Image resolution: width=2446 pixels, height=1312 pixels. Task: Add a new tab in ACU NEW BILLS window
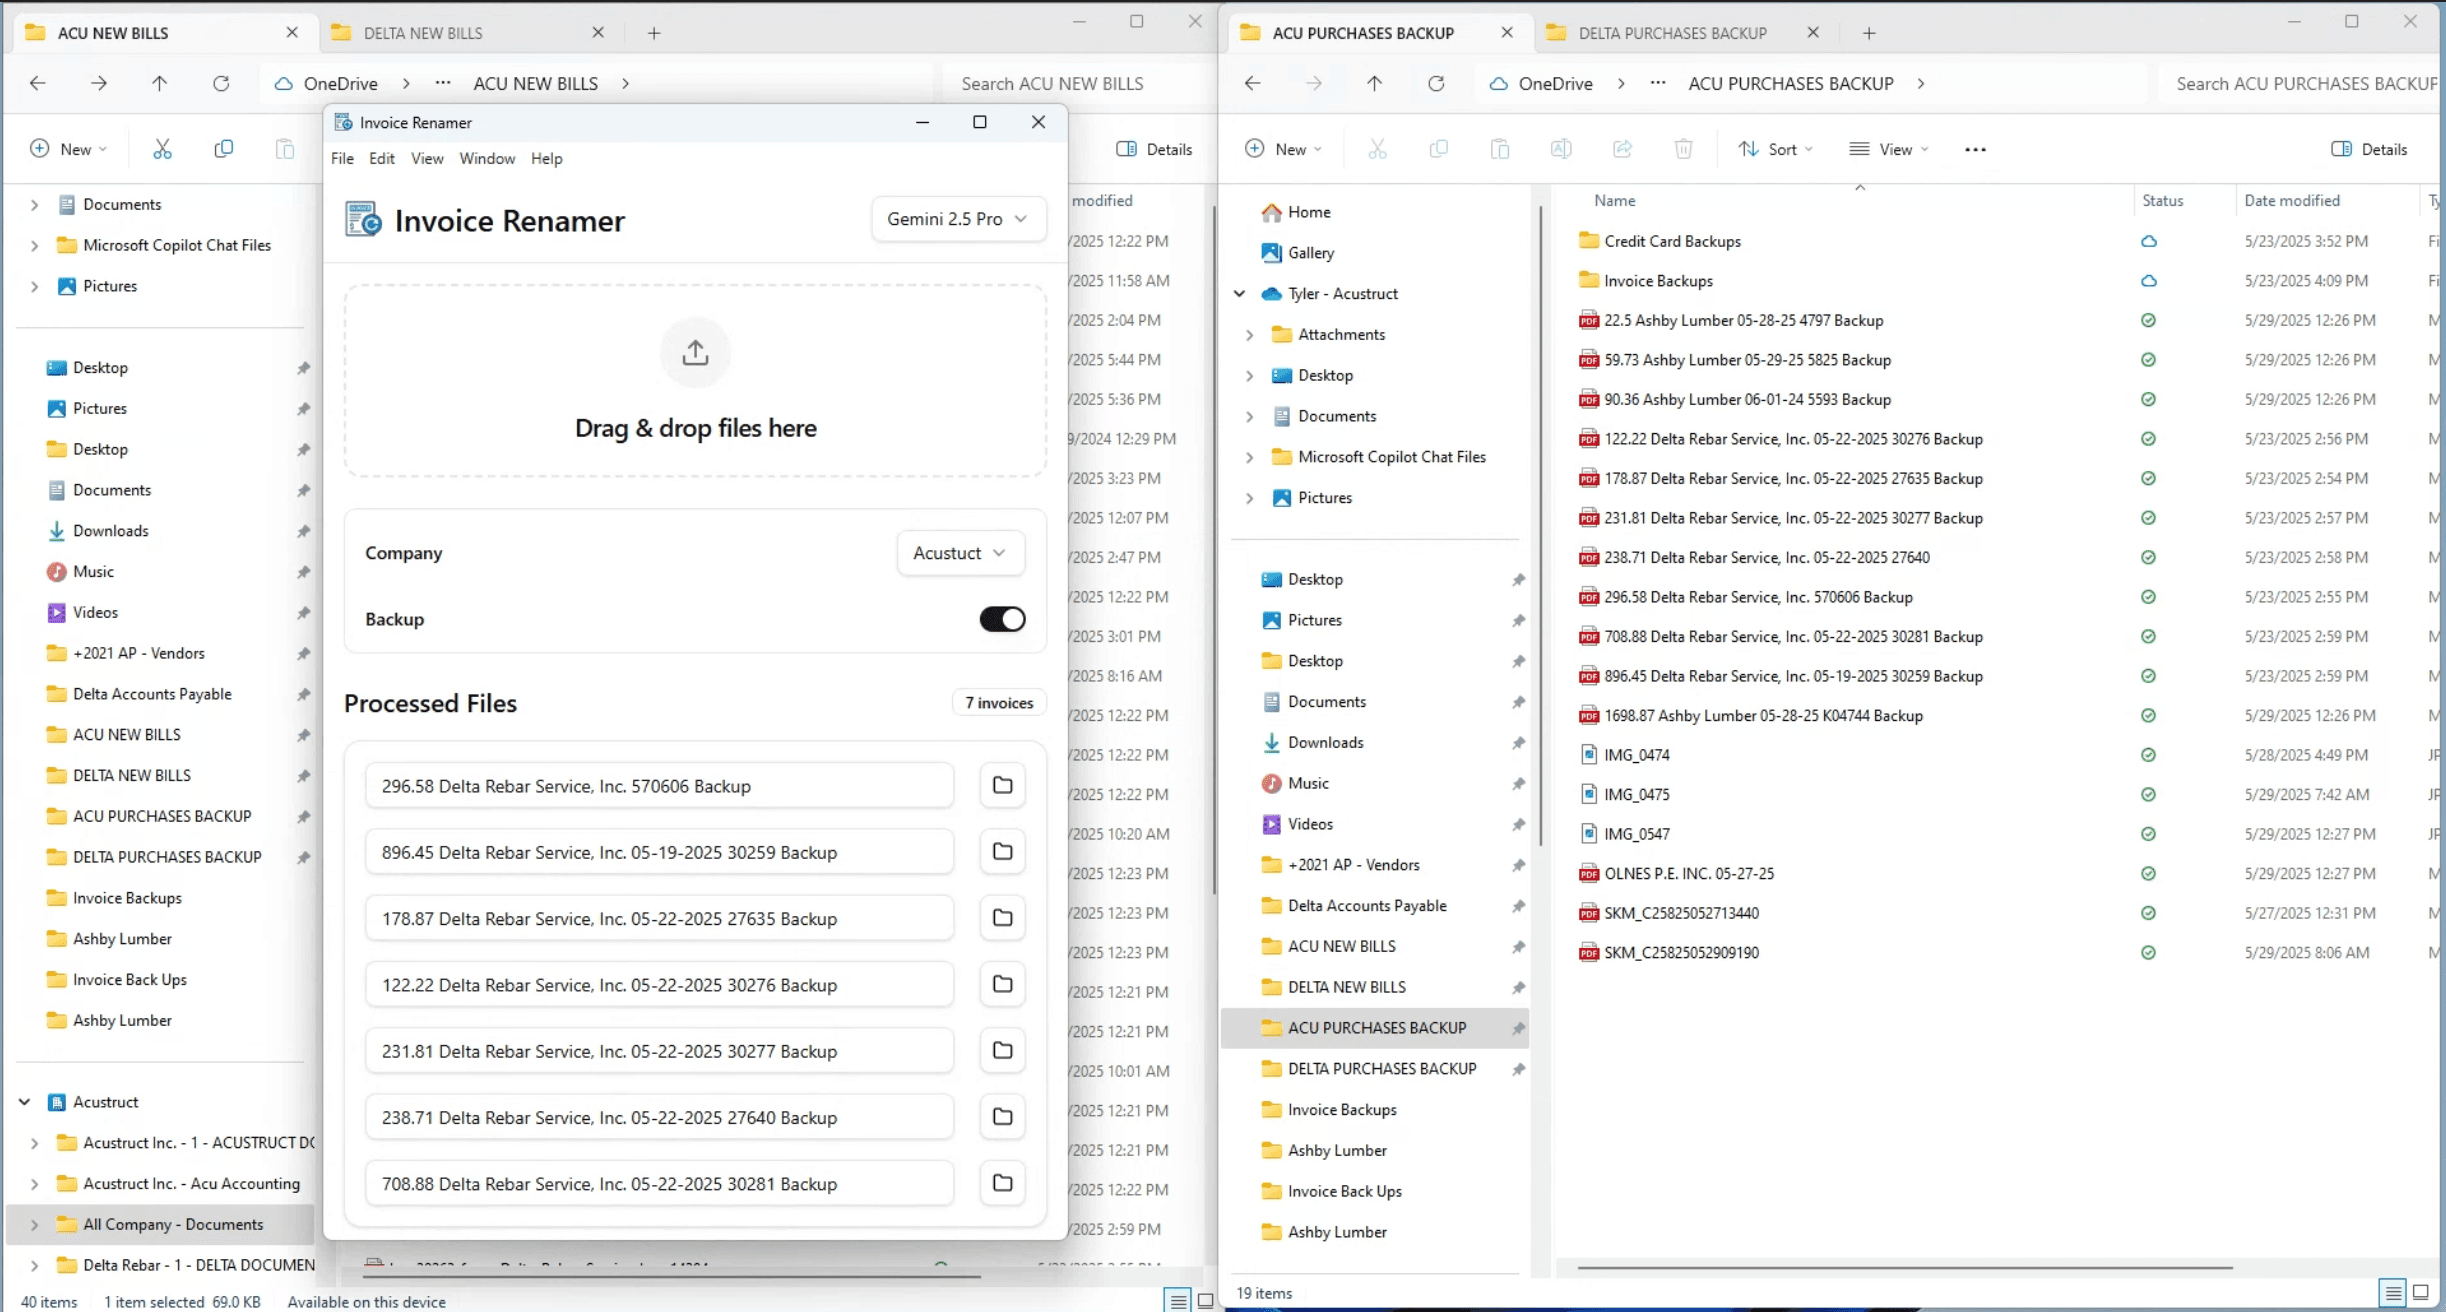(x=653, y=33)
